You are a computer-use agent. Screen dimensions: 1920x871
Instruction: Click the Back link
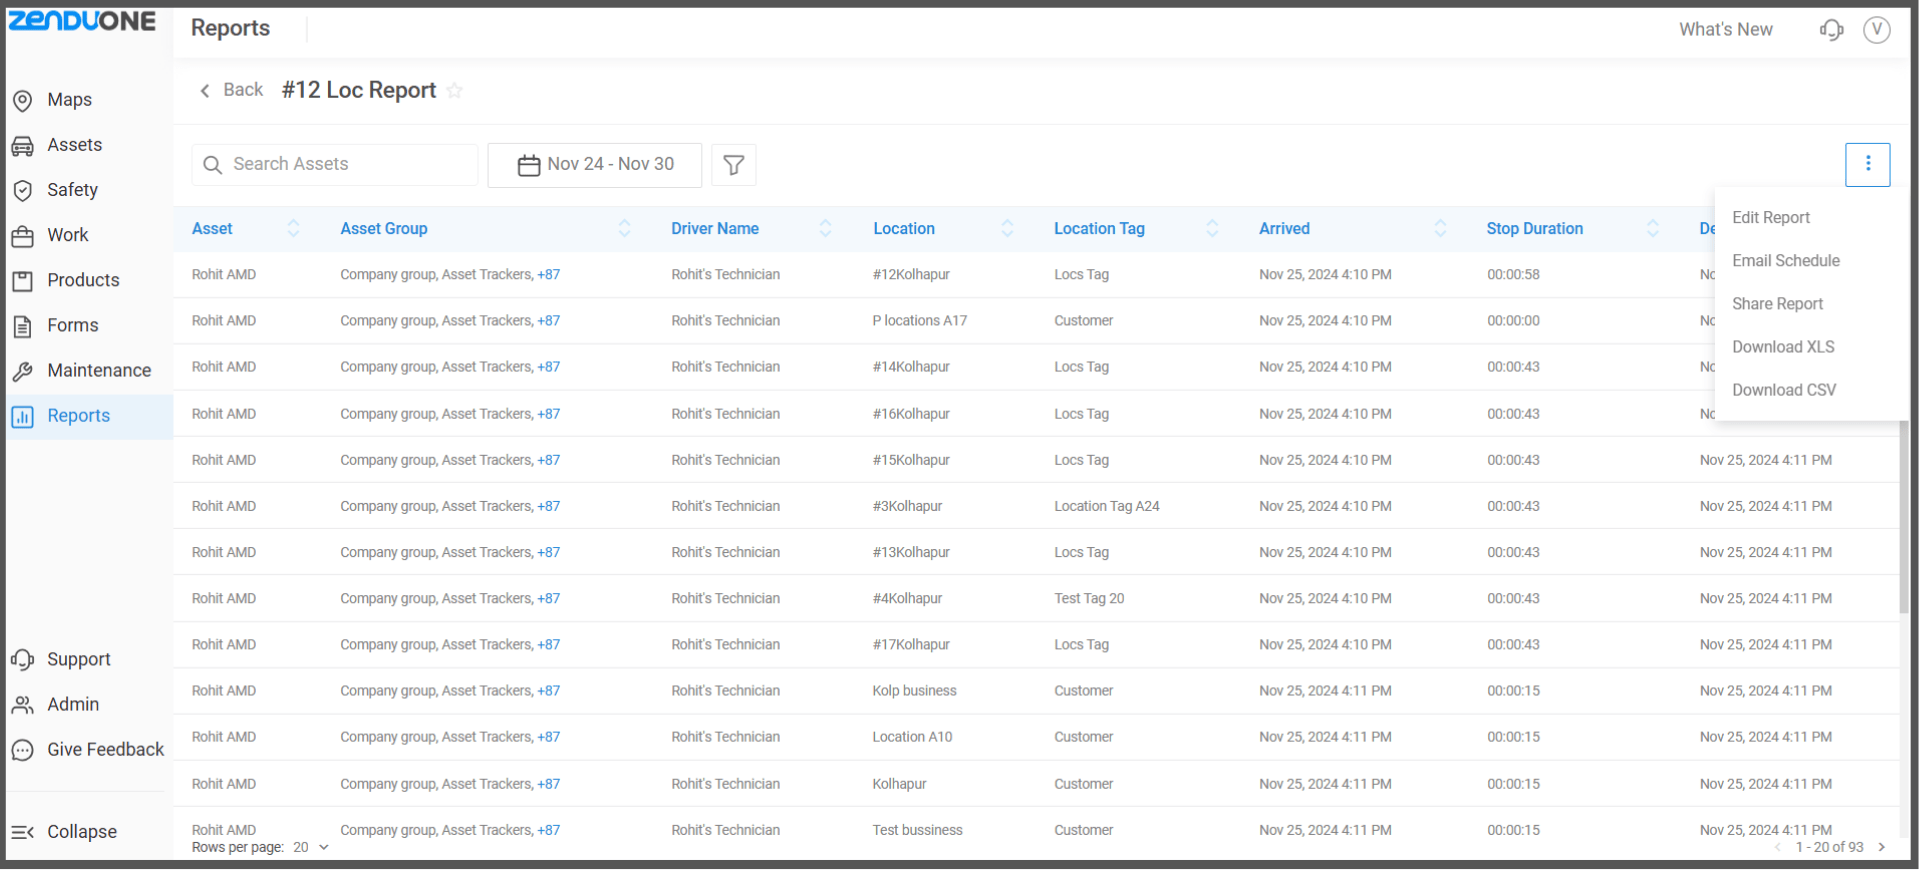232,90
